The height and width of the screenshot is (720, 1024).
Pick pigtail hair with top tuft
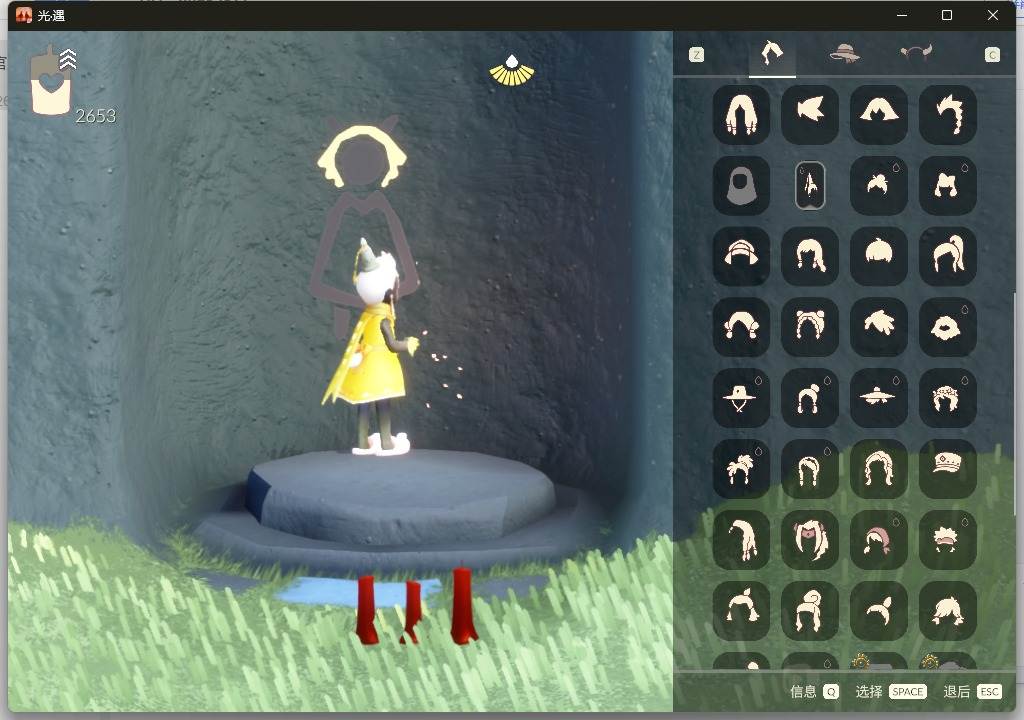[741, 610]
